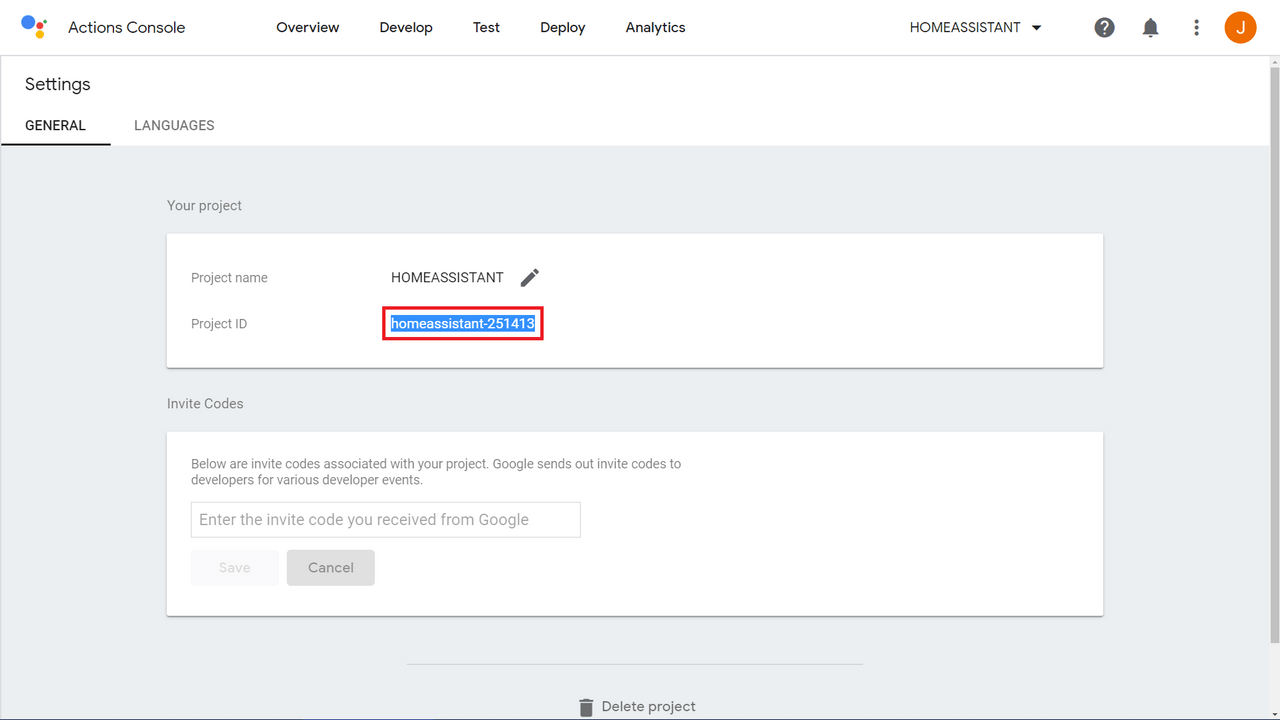Click the trash can delete icon
The image size is (1280, 720).
tap(586, 707)
